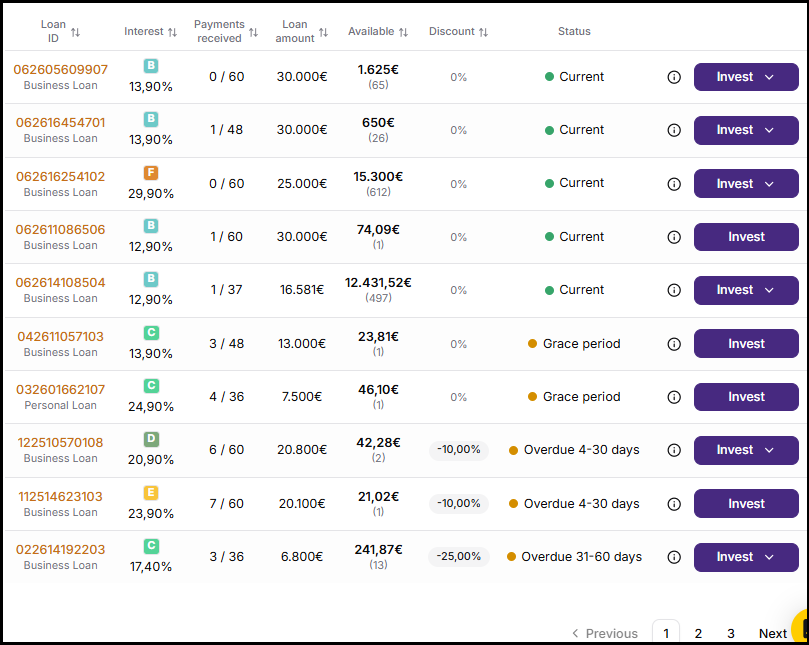The height and width of the screenshot is (645, 809).
Task: Sort by Available amount arrows
Action: click(x=403, y=32)
